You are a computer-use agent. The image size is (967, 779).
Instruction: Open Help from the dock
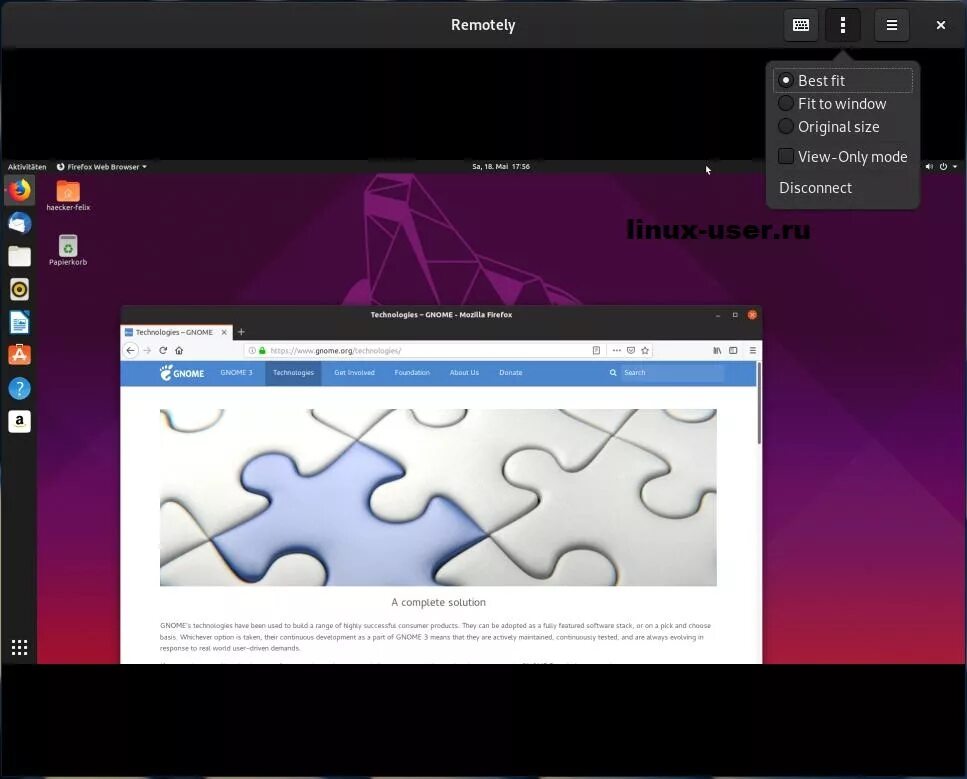click(x=19, y=388)
